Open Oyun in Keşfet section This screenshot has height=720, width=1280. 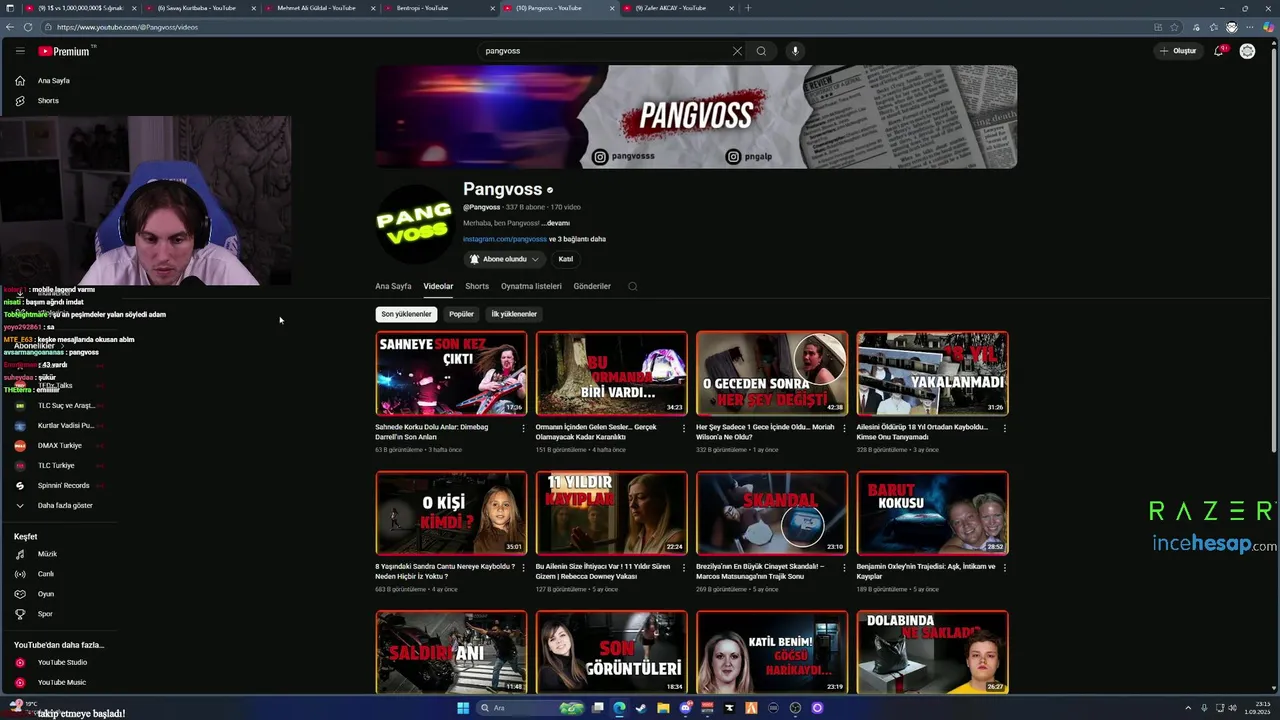[x=46, y=594]
